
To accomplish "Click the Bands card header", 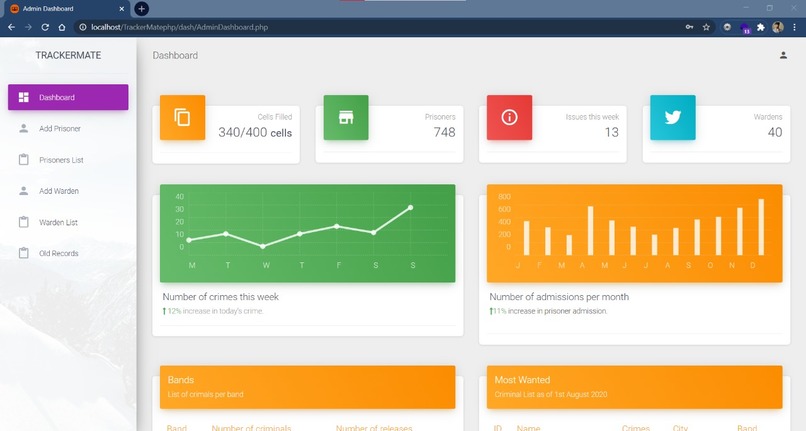I will (x=307, y=387).
